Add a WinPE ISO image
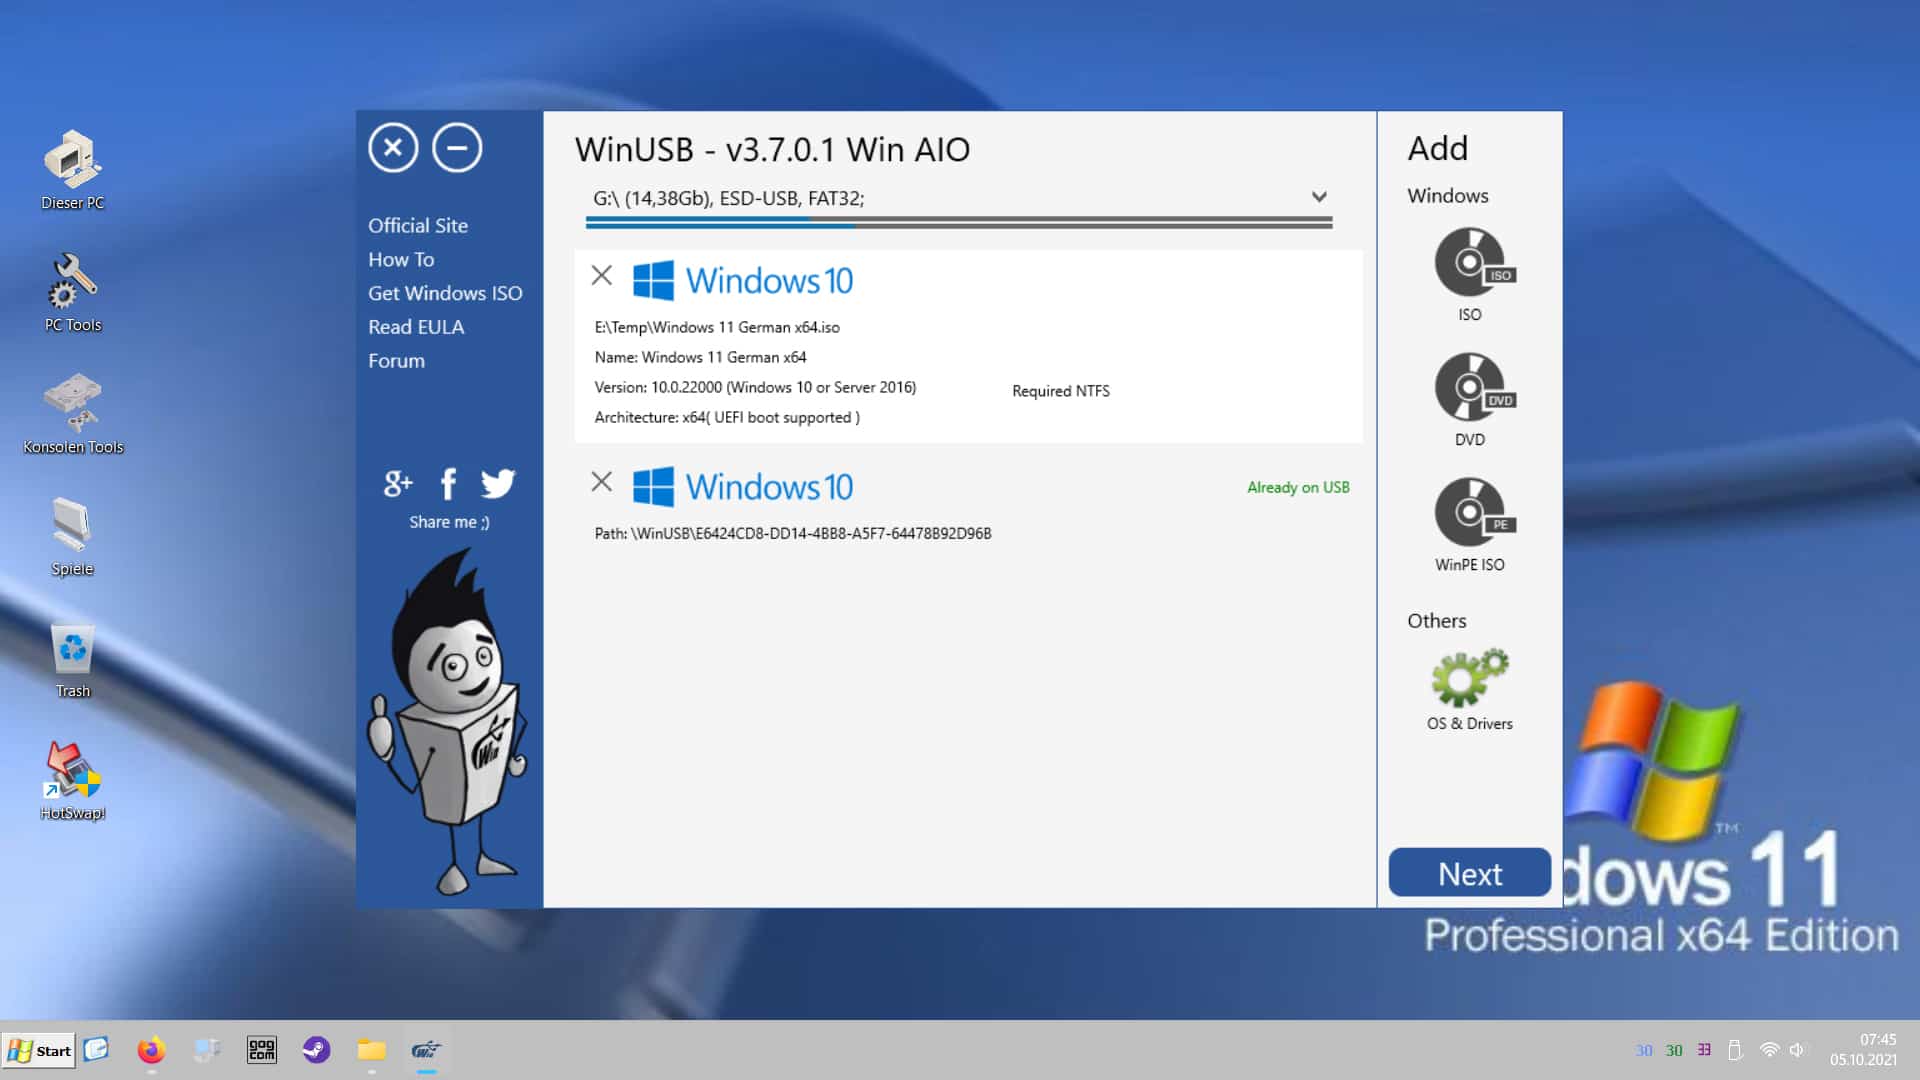The width and height of the screenshot is (1920, 1080). tap(1470, 524)
